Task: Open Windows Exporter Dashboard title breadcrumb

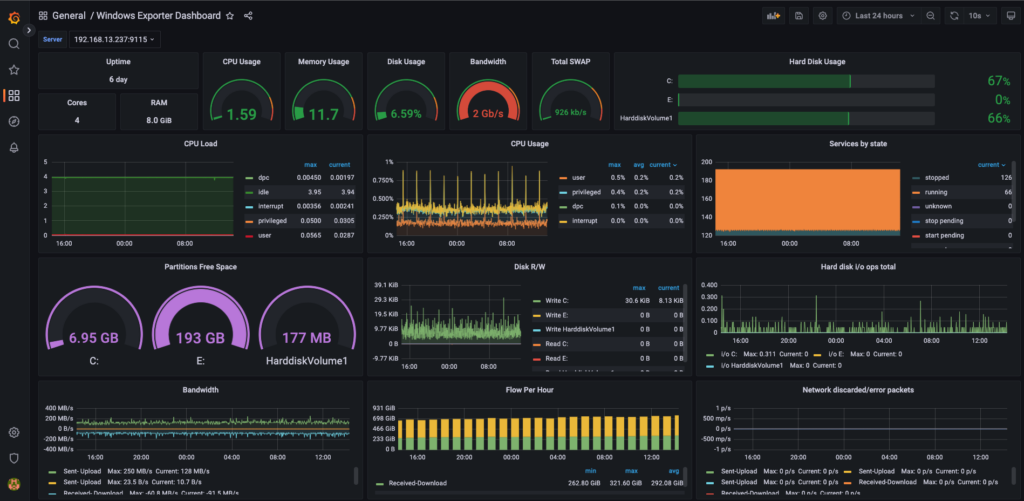Action: click(159, 16)
